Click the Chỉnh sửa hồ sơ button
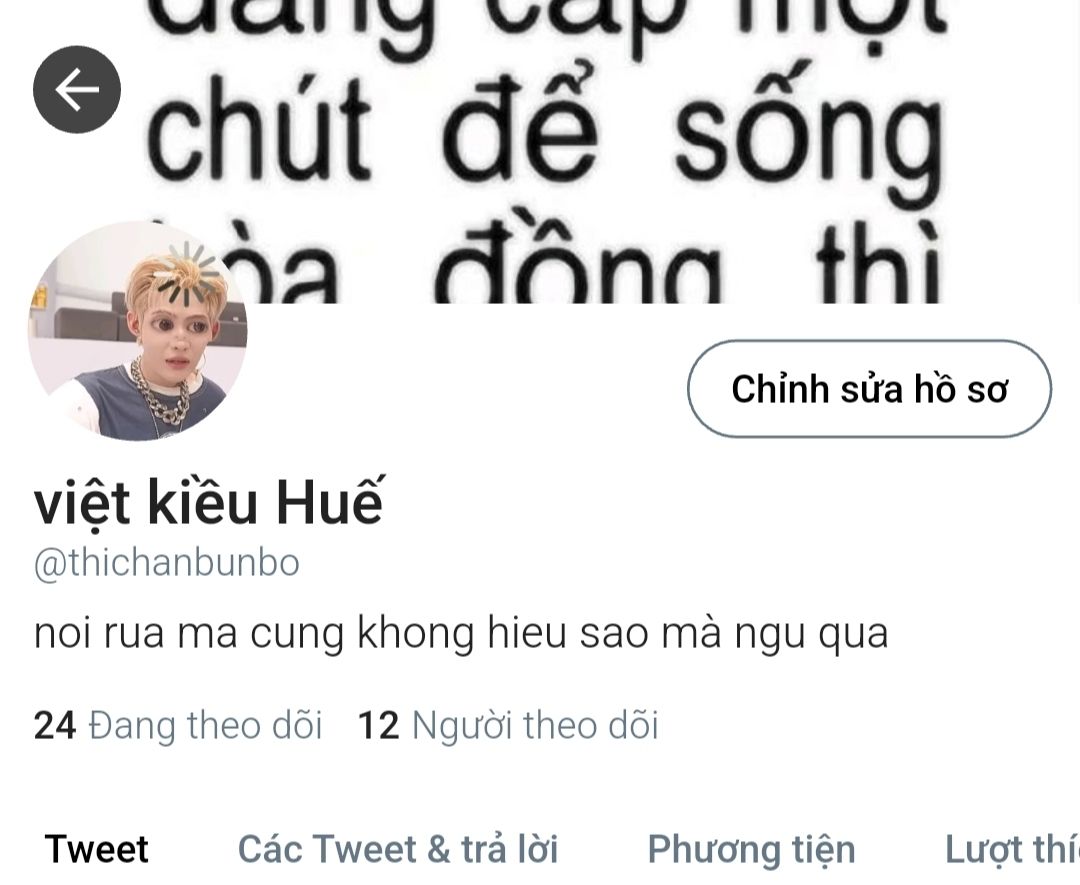 pos(869,389)
